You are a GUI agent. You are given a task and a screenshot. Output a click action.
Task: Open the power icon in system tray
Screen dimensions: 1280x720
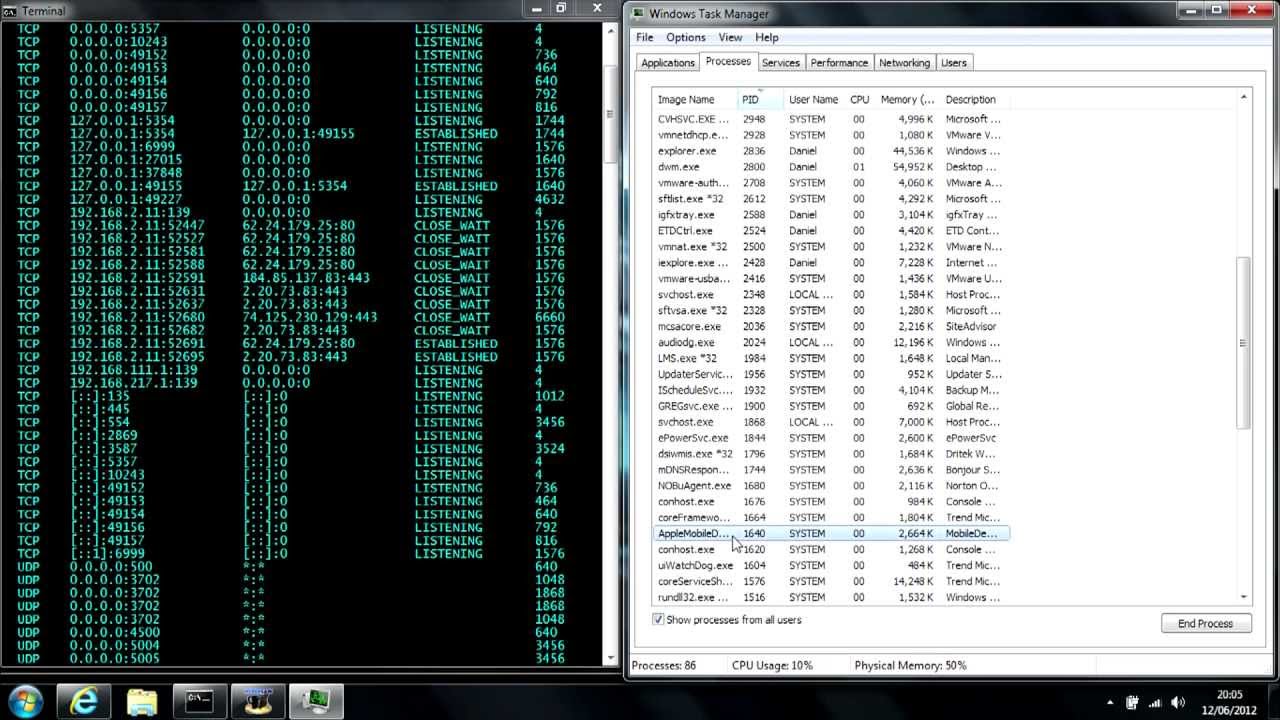point(1133,703)
